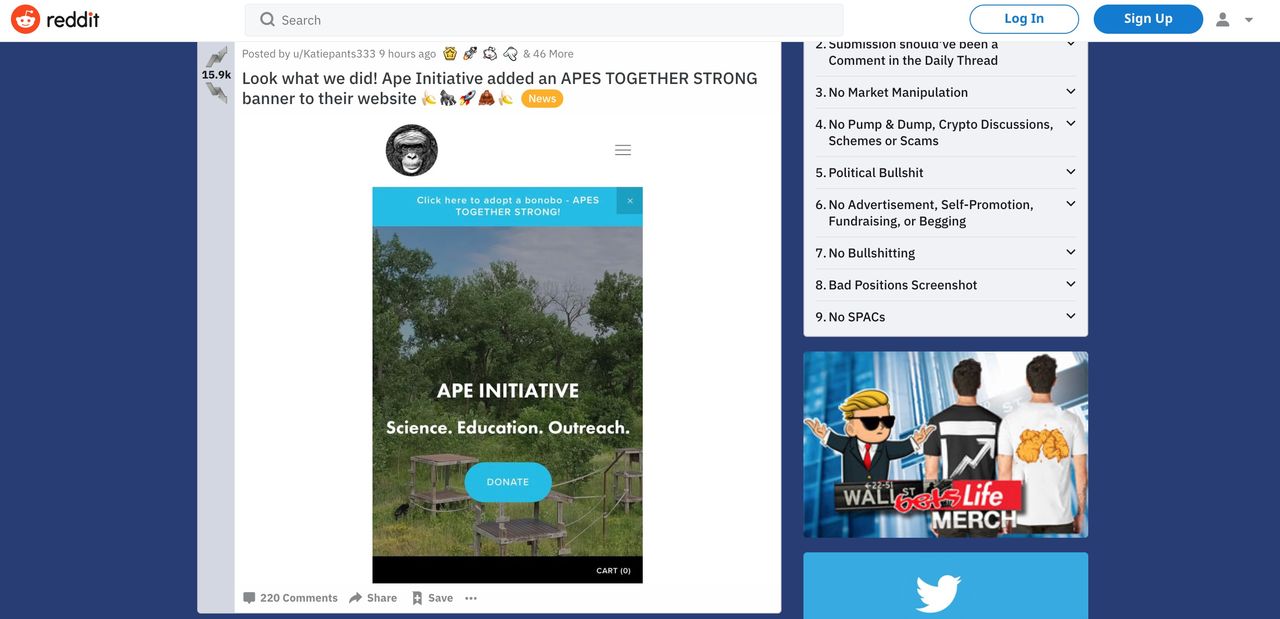Expand rule 7 No Bullshitting

pyautogui.click(x=1070, y=253)
